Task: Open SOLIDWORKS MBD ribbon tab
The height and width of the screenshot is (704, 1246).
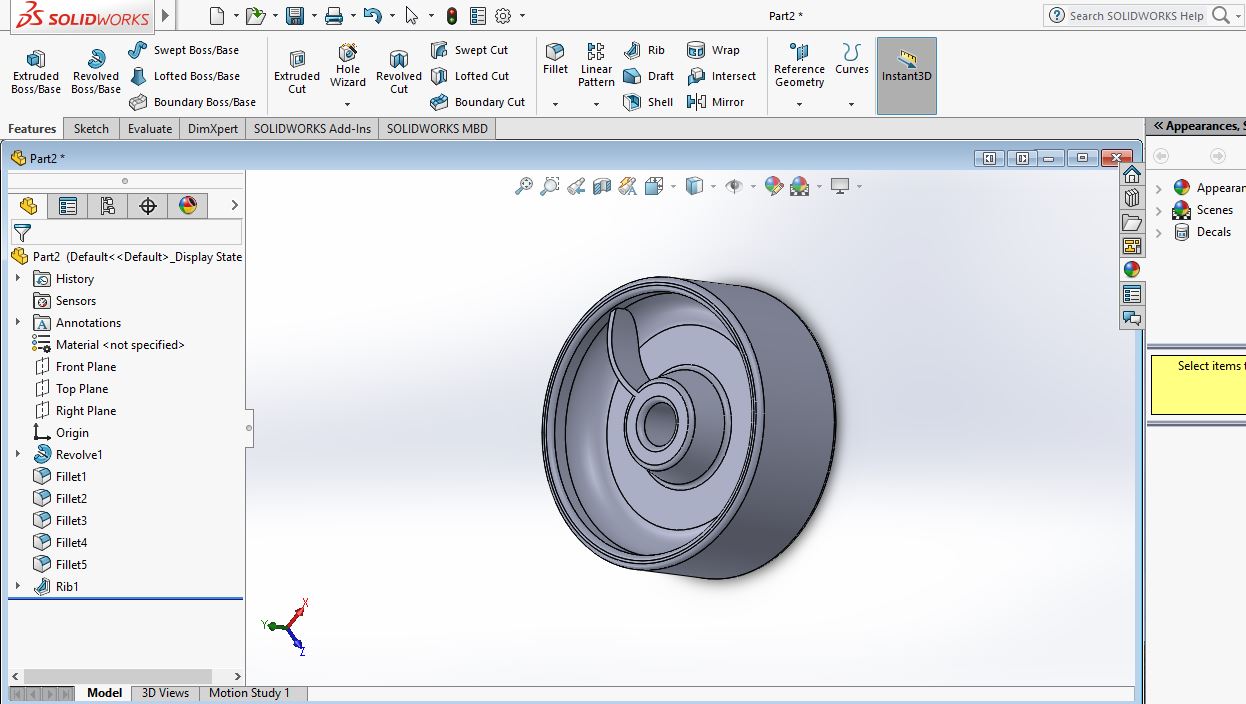Action: tap(437, 129)
